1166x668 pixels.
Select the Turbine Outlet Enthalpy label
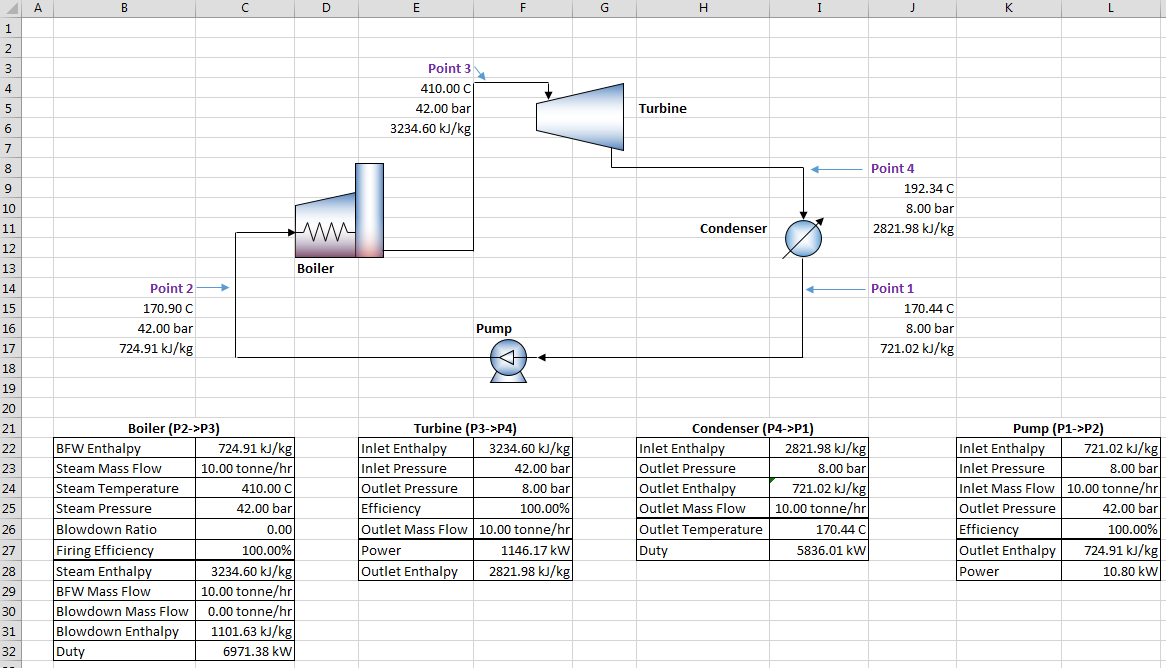(416, 571)
